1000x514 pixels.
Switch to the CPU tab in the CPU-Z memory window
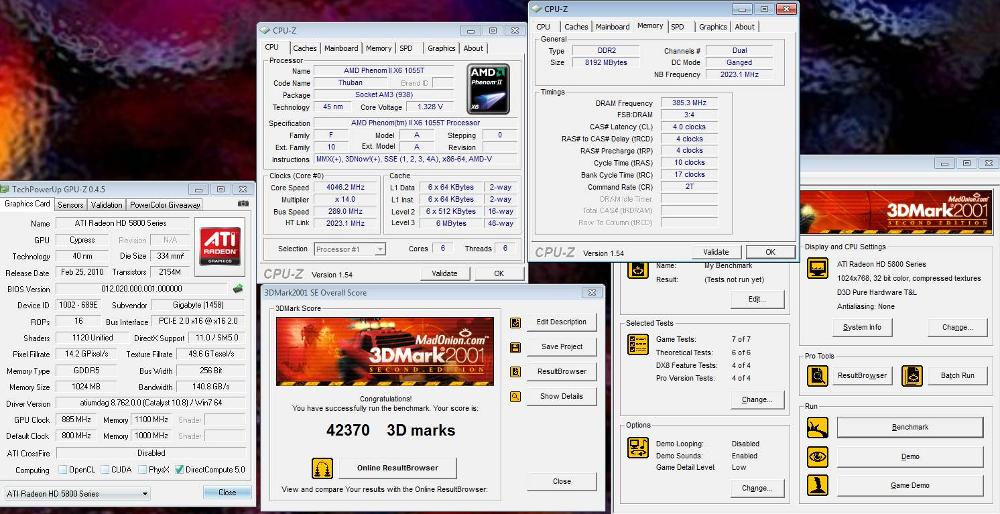click(543, 27)
